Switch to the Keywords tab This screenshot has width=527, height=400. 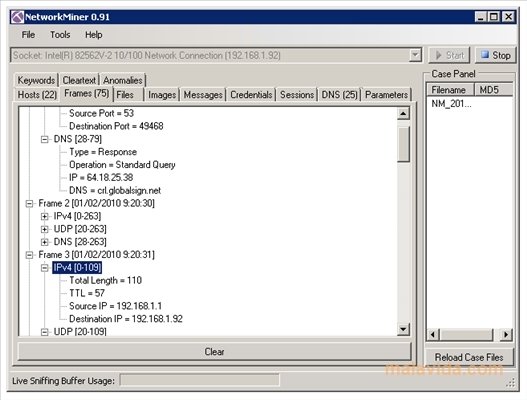36,80
